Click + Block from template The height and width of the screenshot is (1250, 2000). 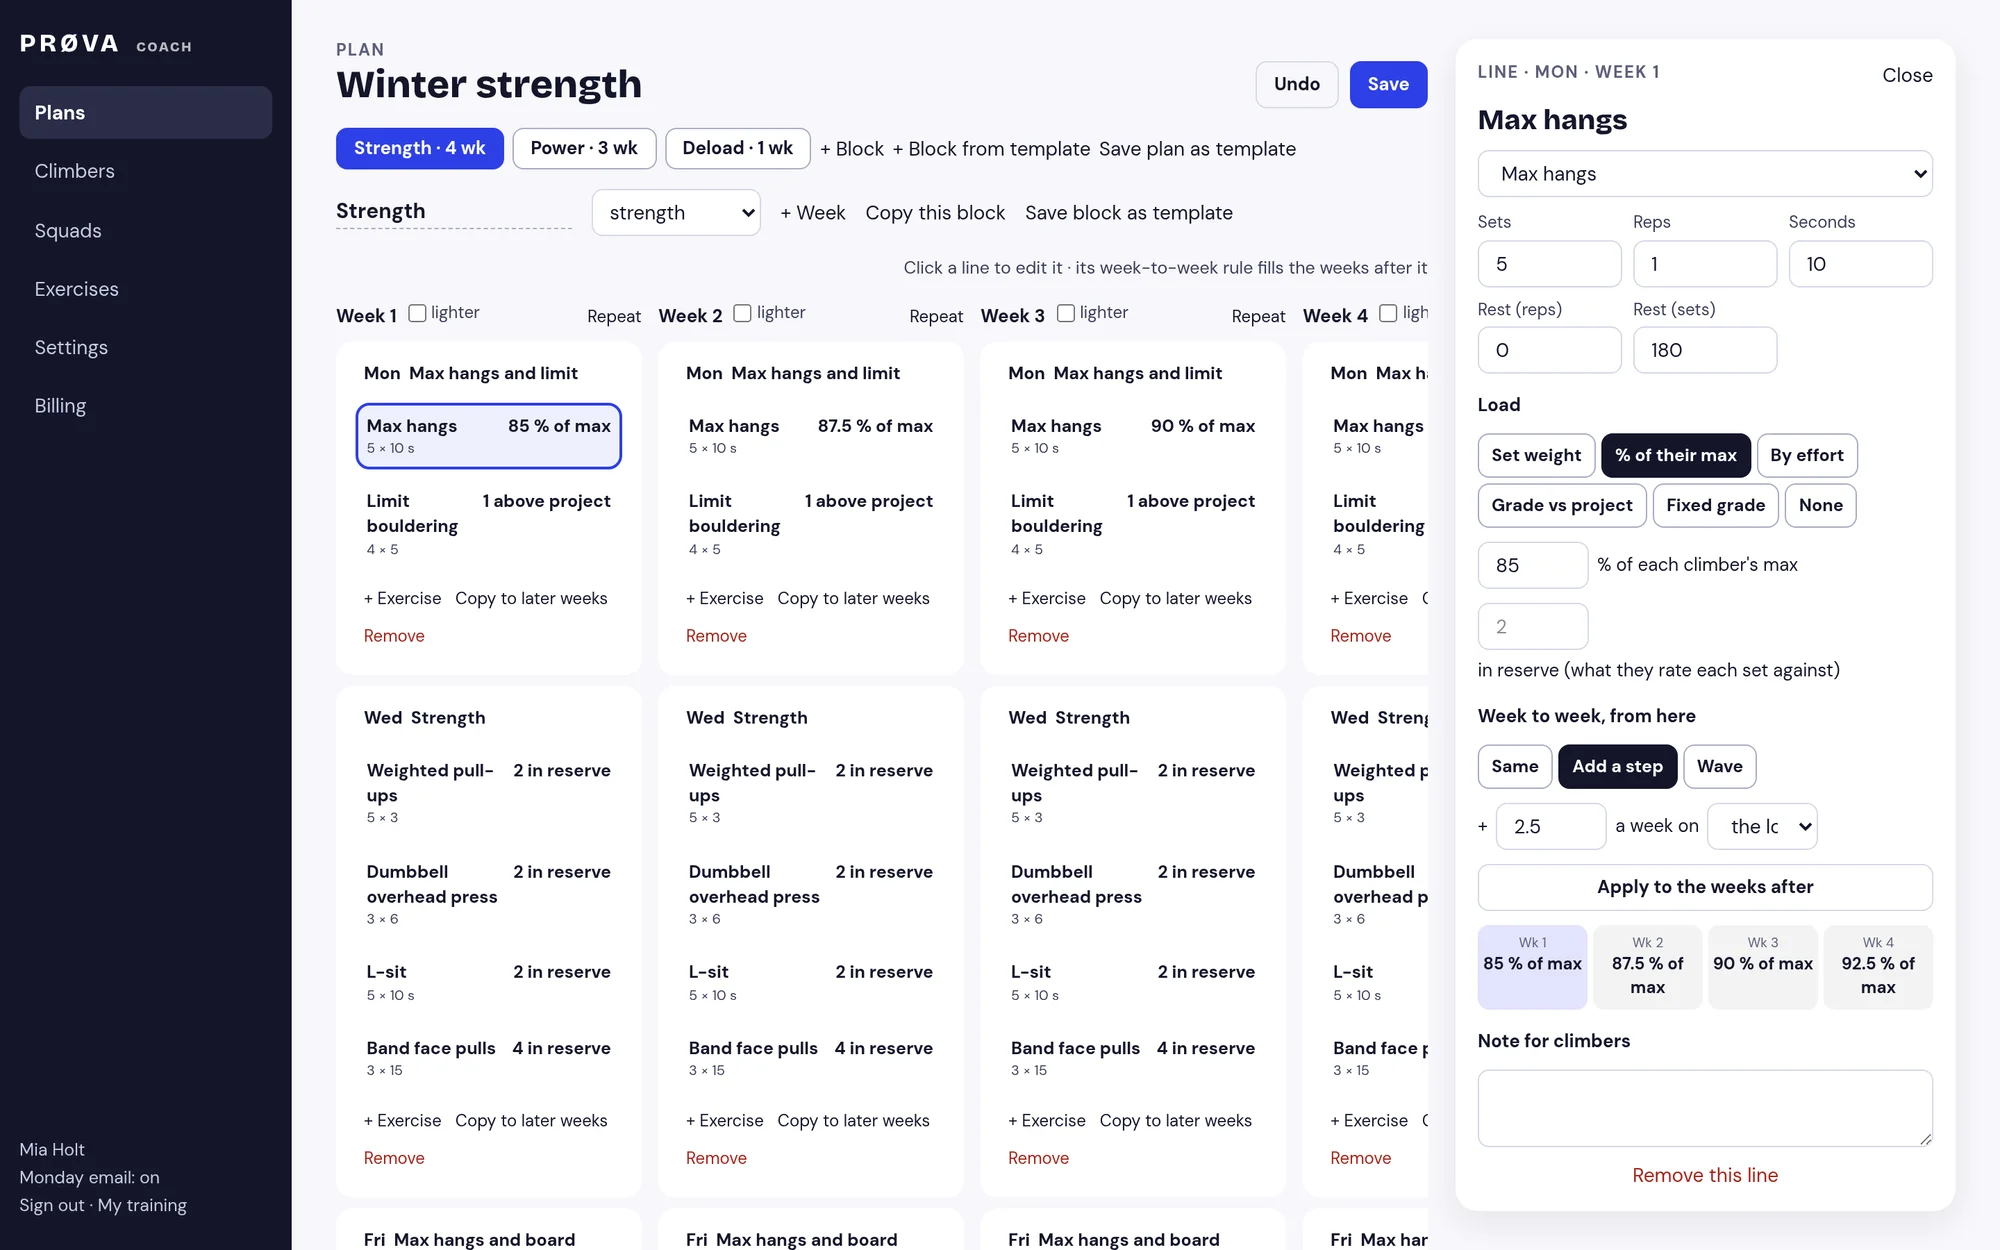click(991, 149)
